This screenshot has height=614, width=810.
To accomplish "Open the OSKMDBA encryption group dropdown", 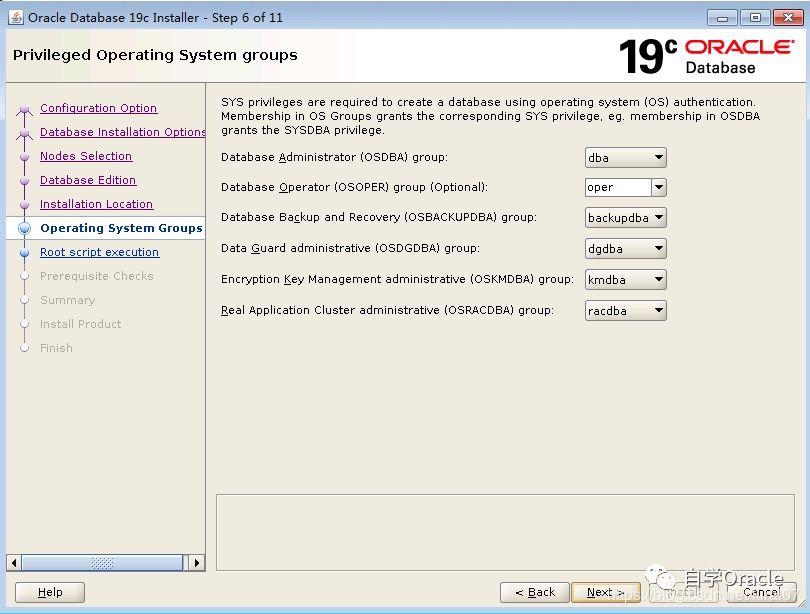I will tap(626, 280).
